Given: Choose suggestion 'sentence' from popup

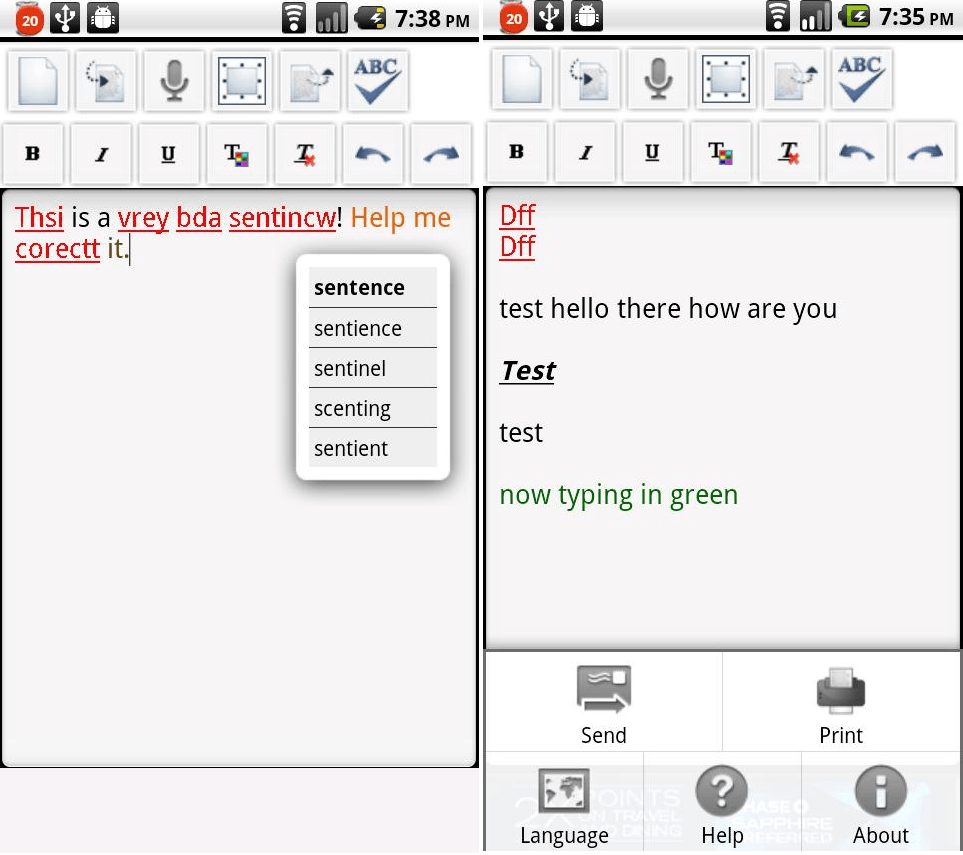Looking at the screenshot, I should [x=373, y=287].
